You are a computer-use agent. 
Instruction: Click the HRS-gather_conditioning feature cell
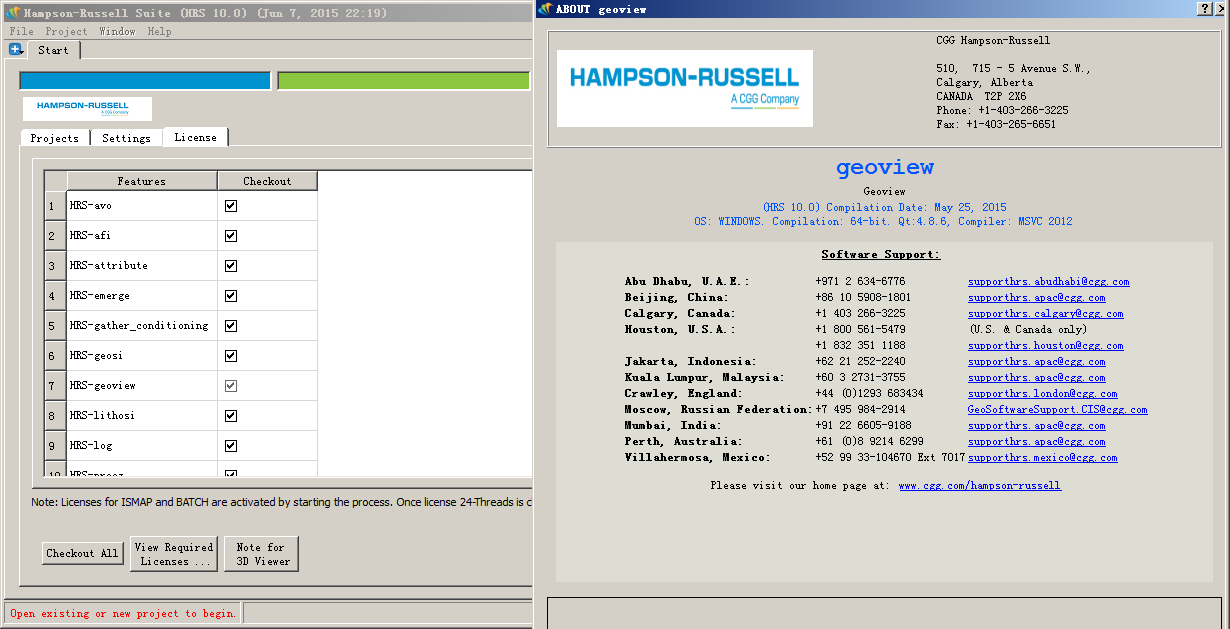click(142, 326)
